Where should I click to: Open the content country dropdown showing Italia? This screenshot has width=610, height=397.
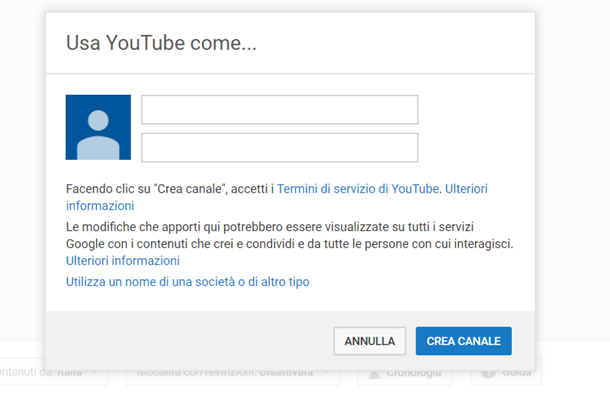pyautogui.click(x=53, y=372)
